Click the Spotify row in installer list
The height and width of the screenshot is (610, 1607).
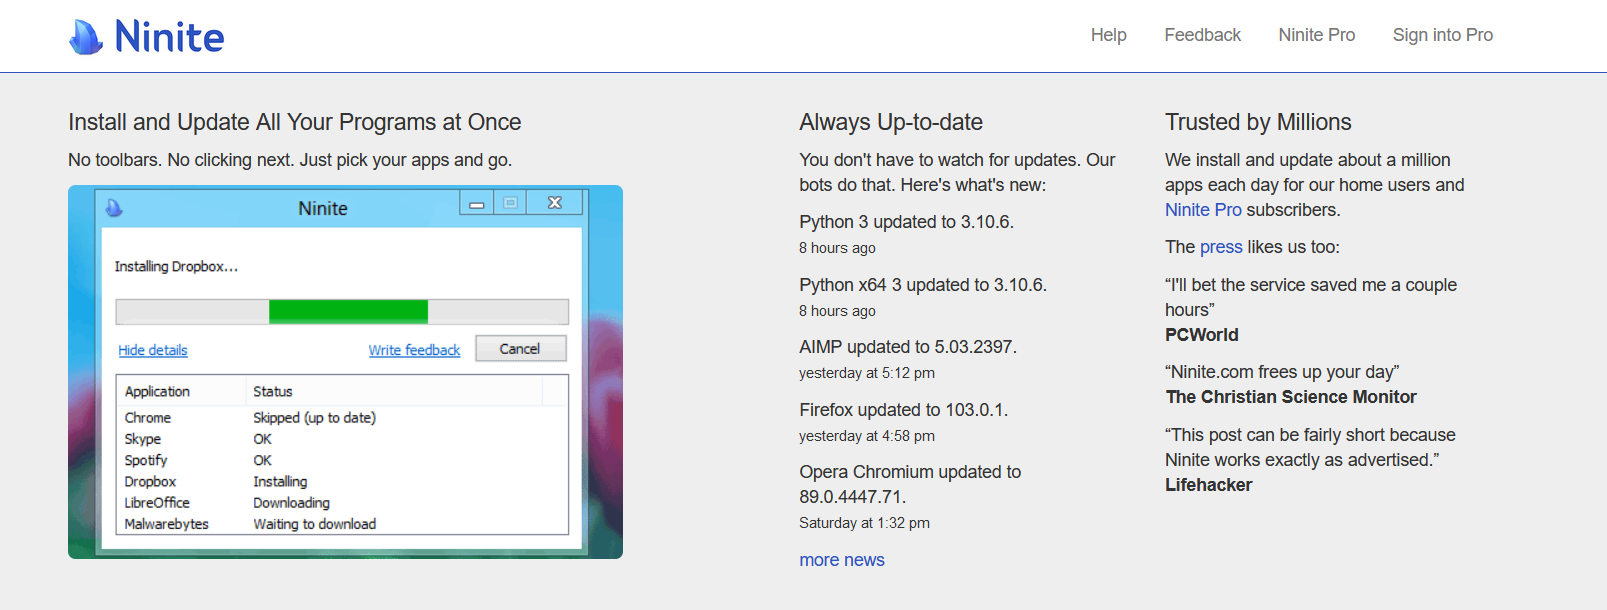click(x=343, y=460)
